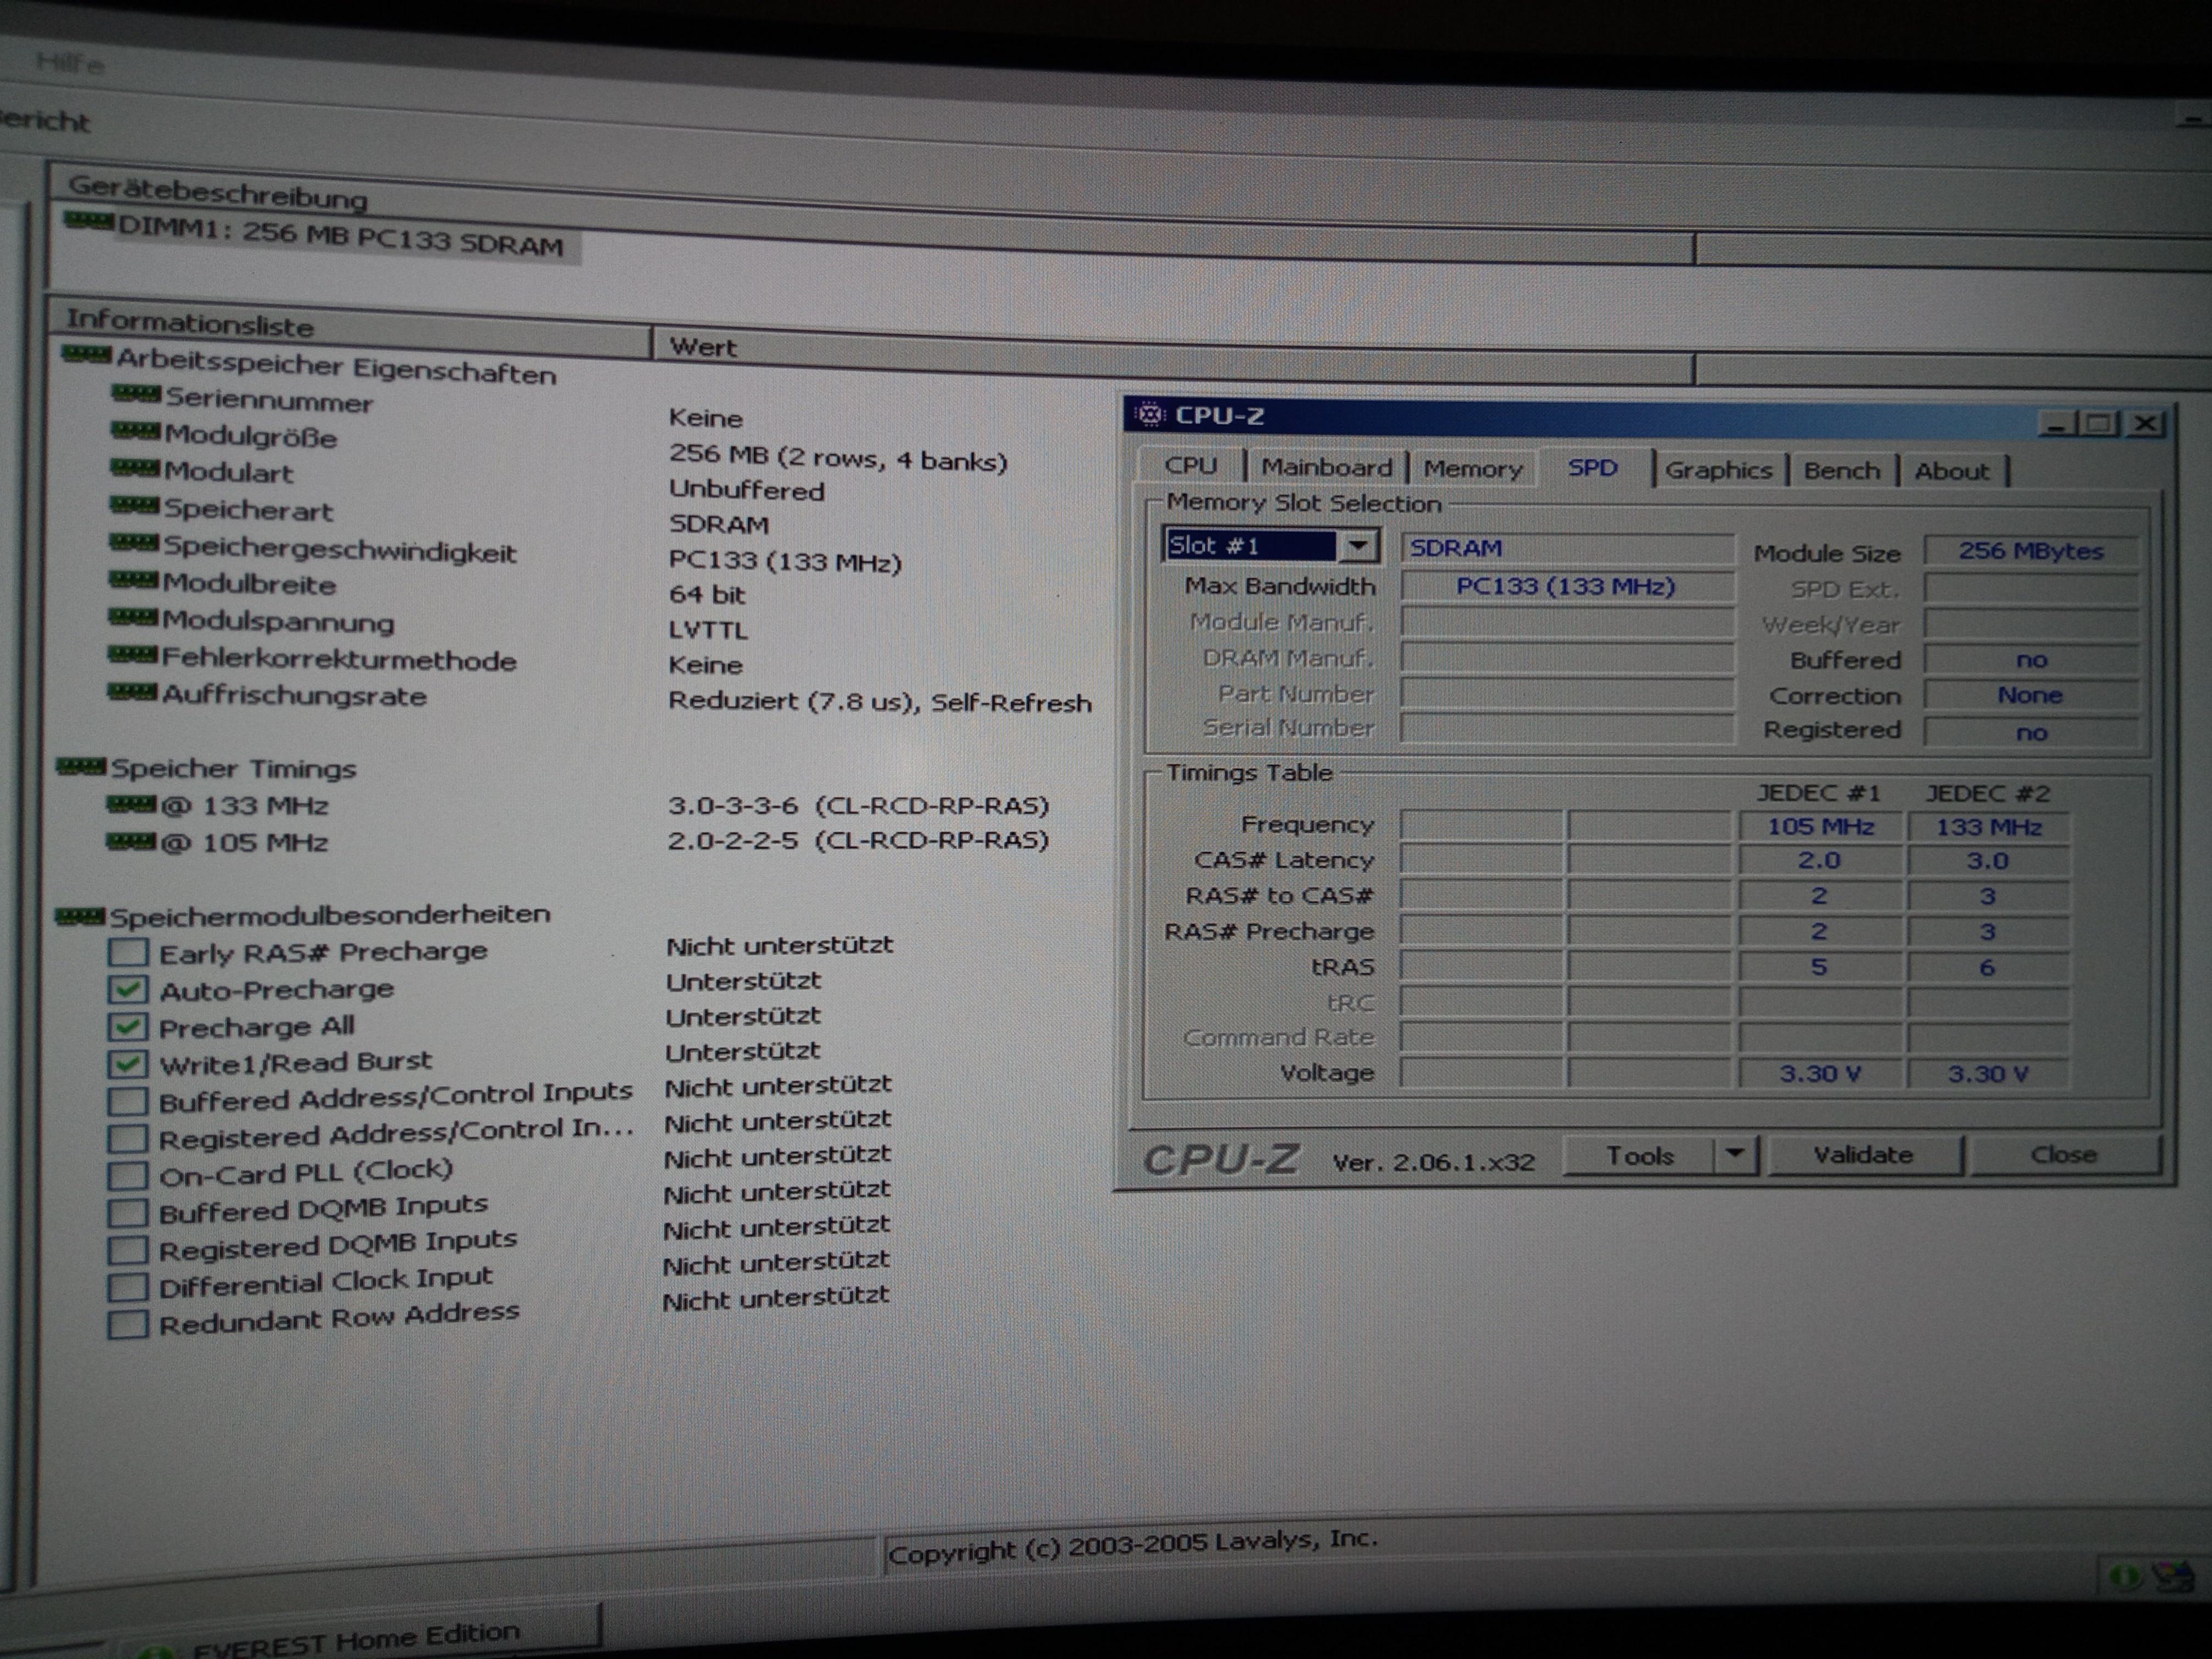Toggle Buffered Address/Control Inputs checkbox
This screenshot has height=1659, width=2212.
pyautogui.click(x=128, y=1101)
